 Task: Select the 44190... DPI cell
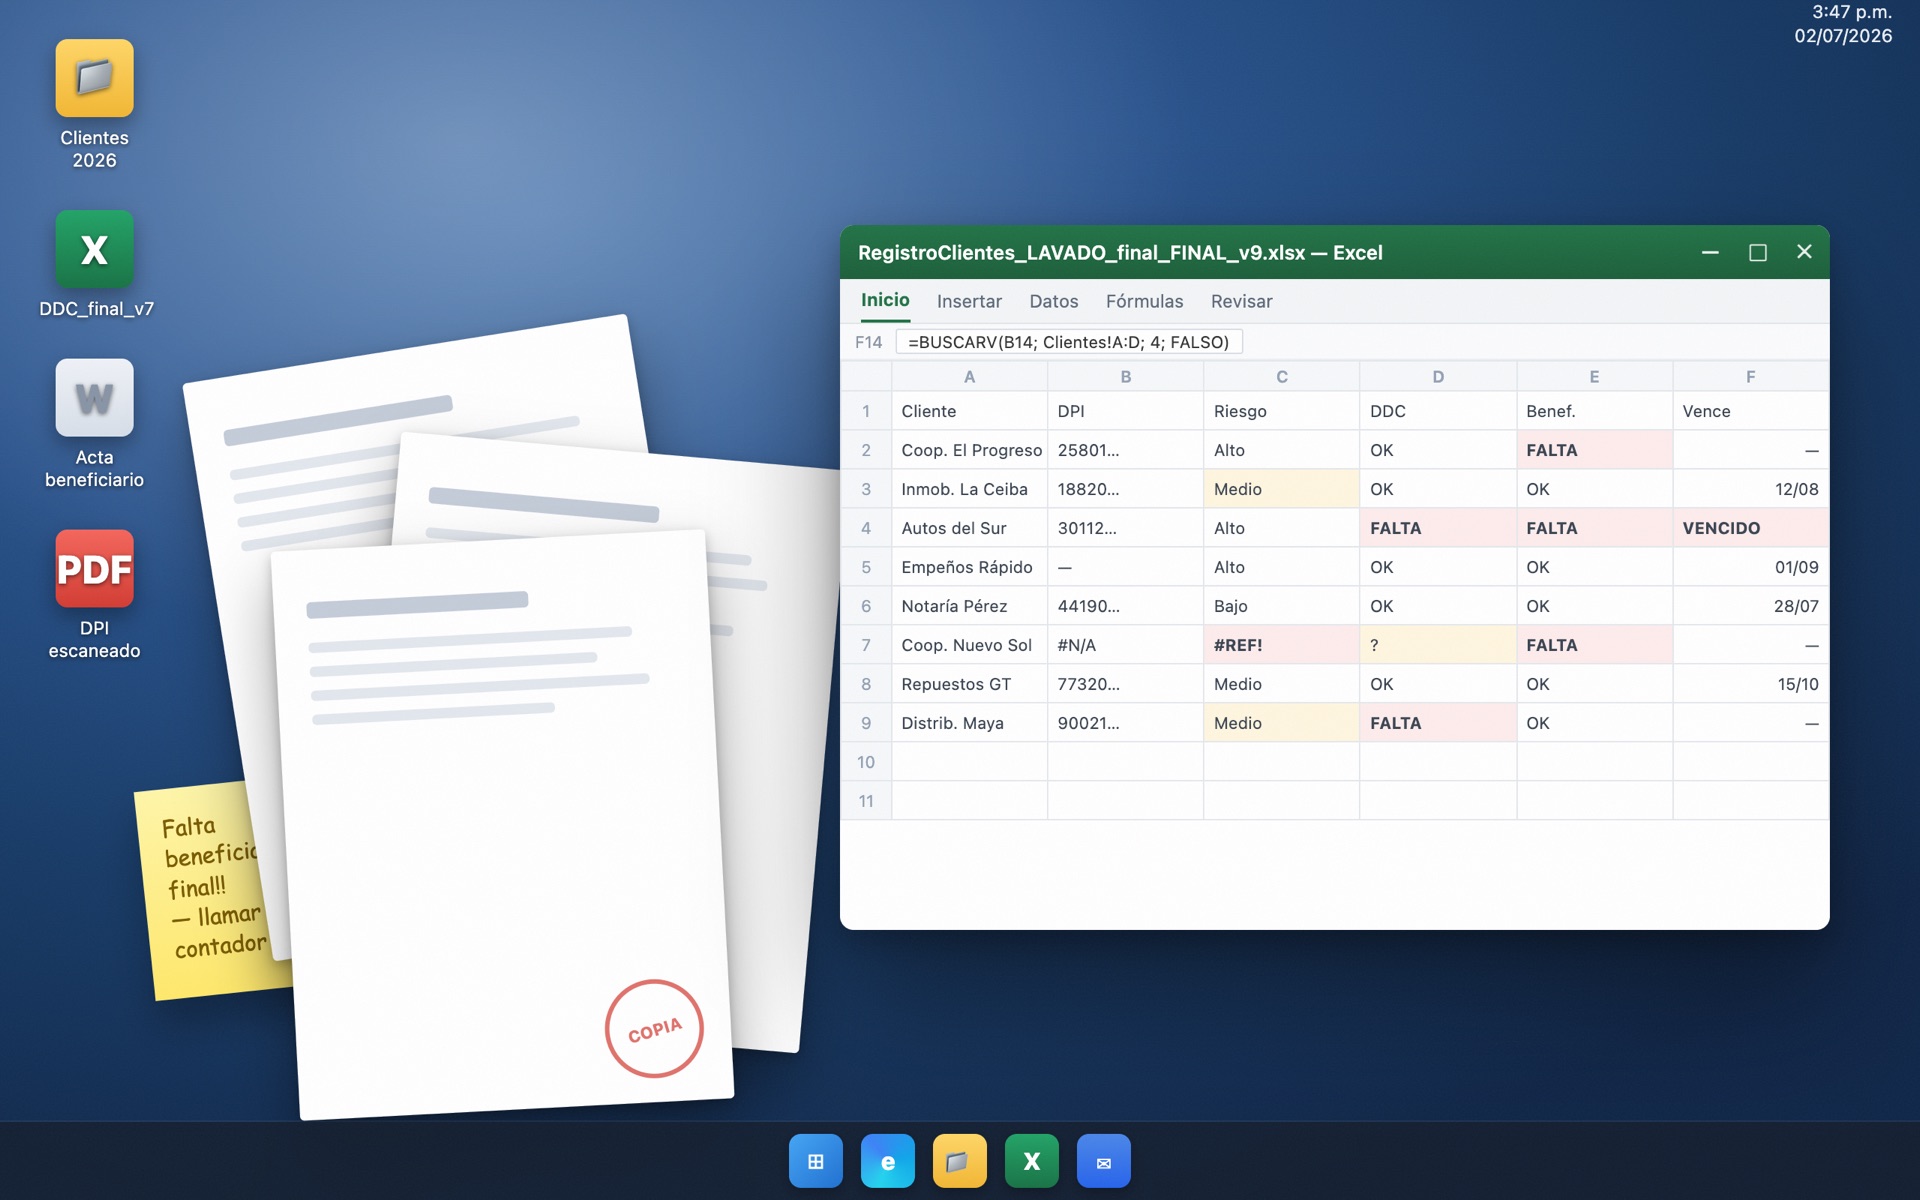point(1125,606)
